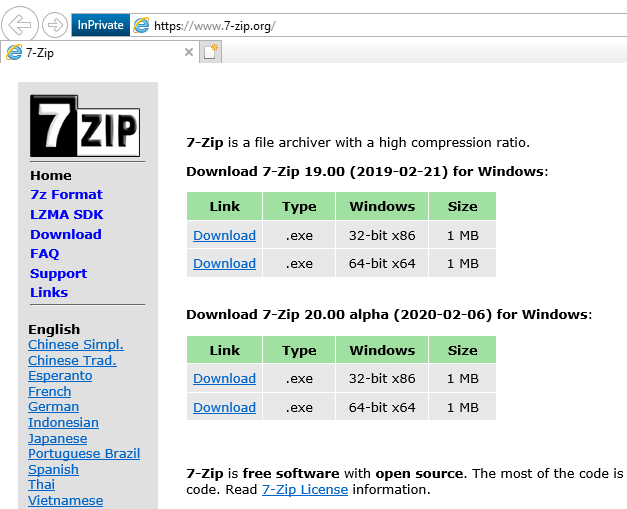Switch to Chinese Simpl. language
The image size is (627, 509).
tap(76, 344)
